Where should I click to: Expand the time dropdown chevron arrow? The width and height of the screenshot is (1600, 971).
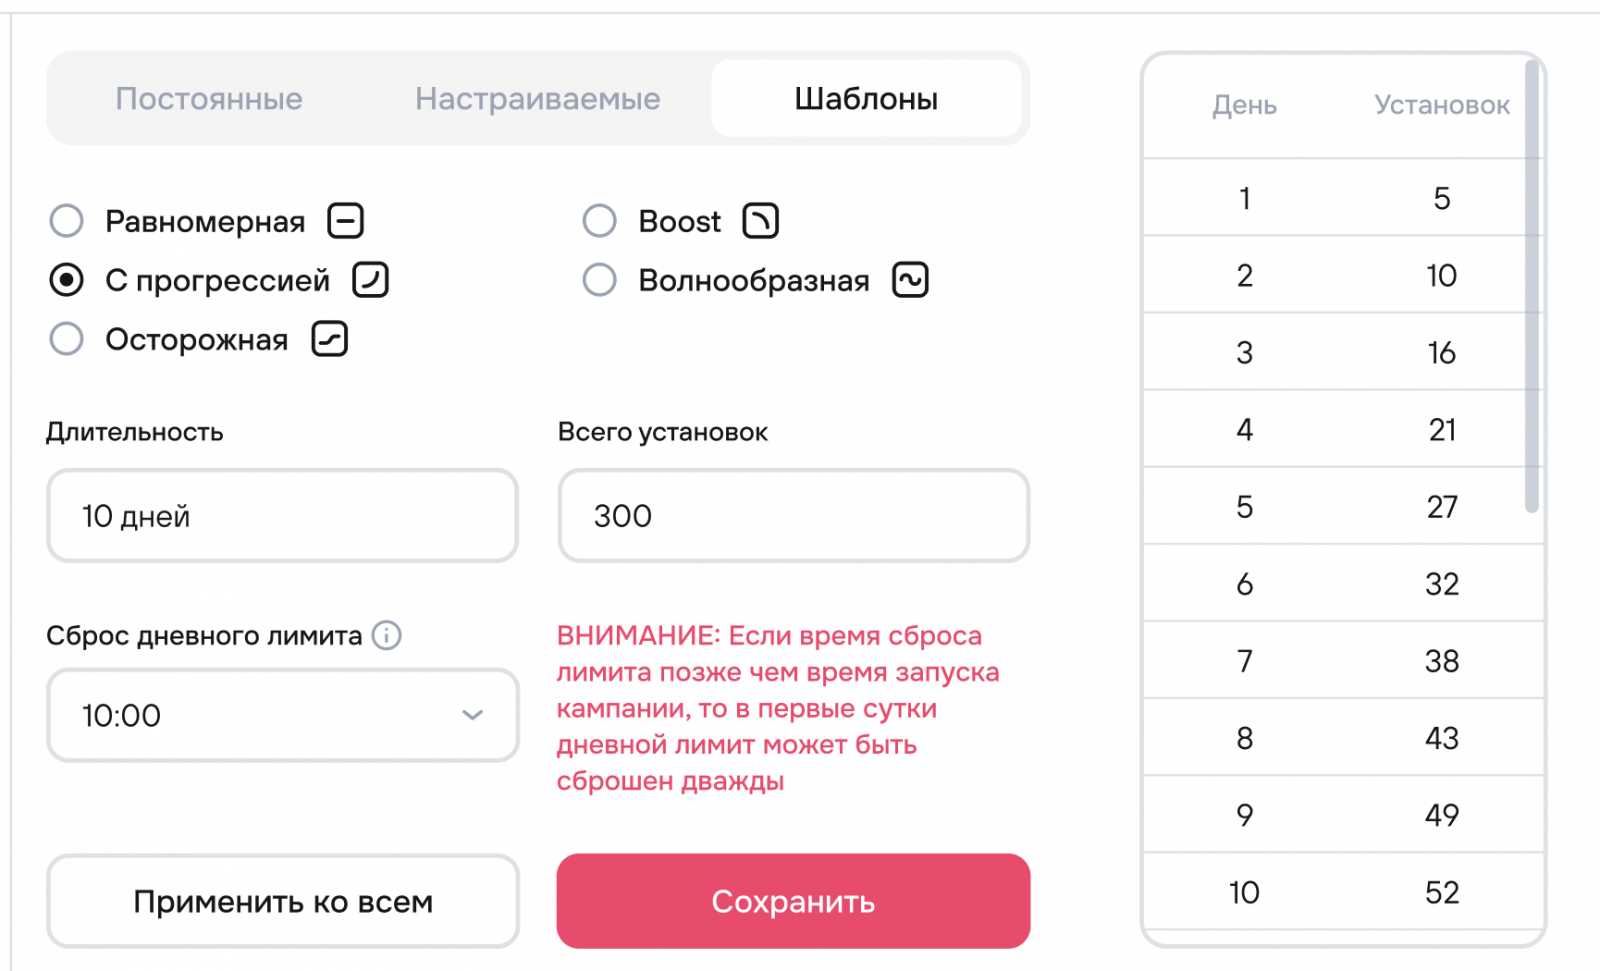click(x=473, y=715)
